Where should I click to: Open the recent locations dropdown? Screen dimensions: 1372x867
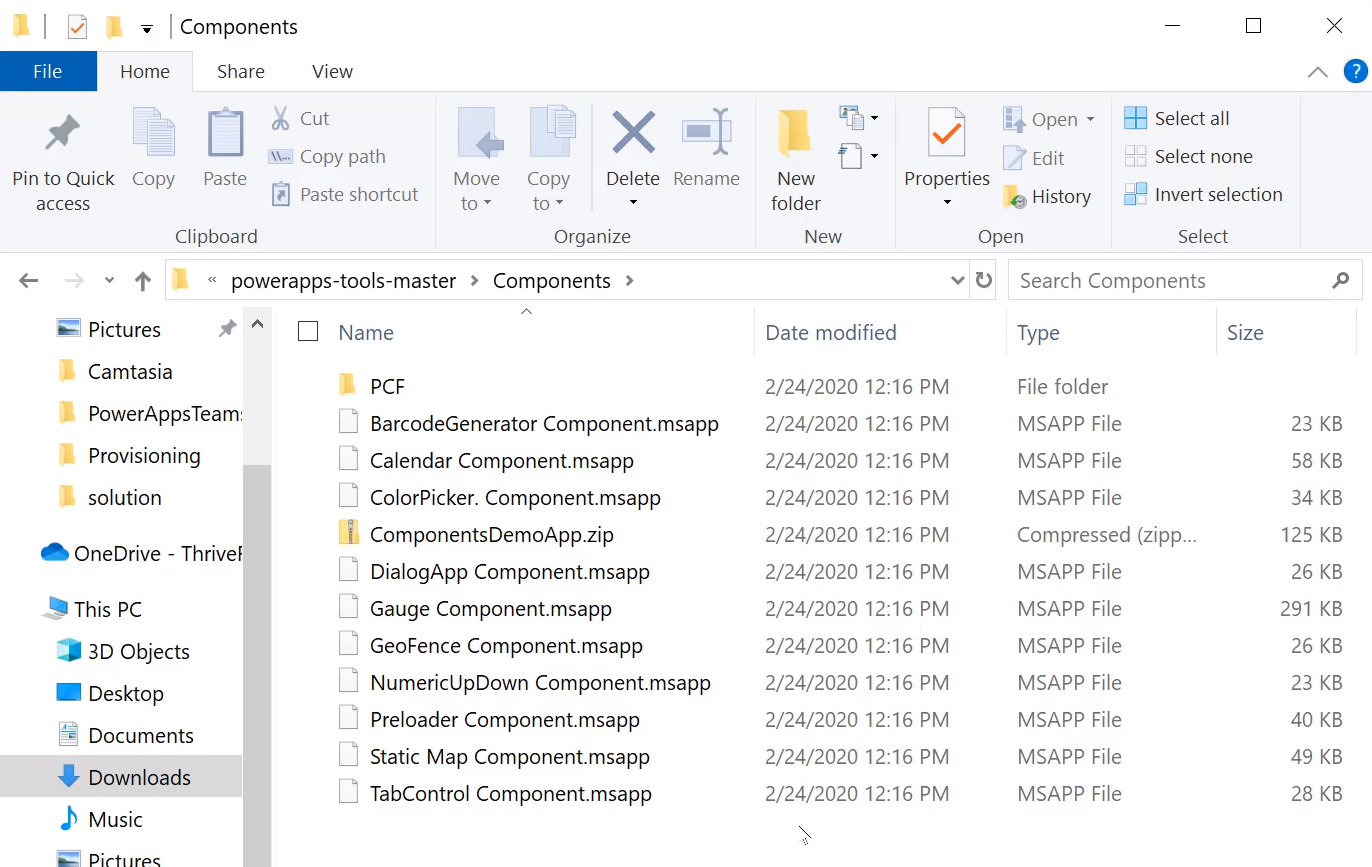coord(110,281)
